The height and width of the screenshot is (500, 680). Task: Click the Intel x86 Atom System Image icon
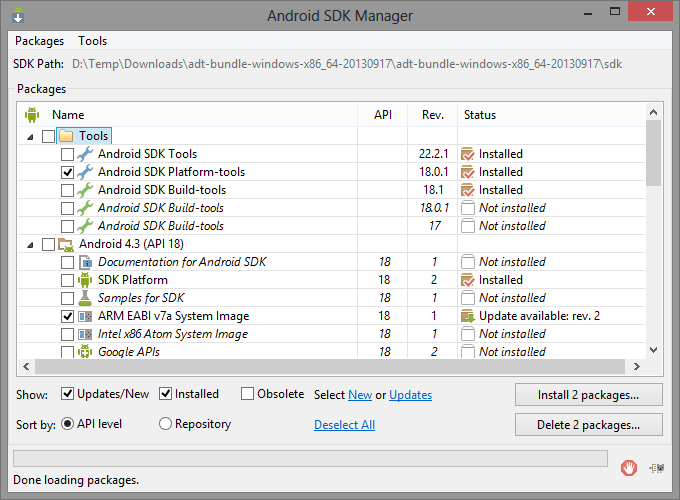click(85, 334)
